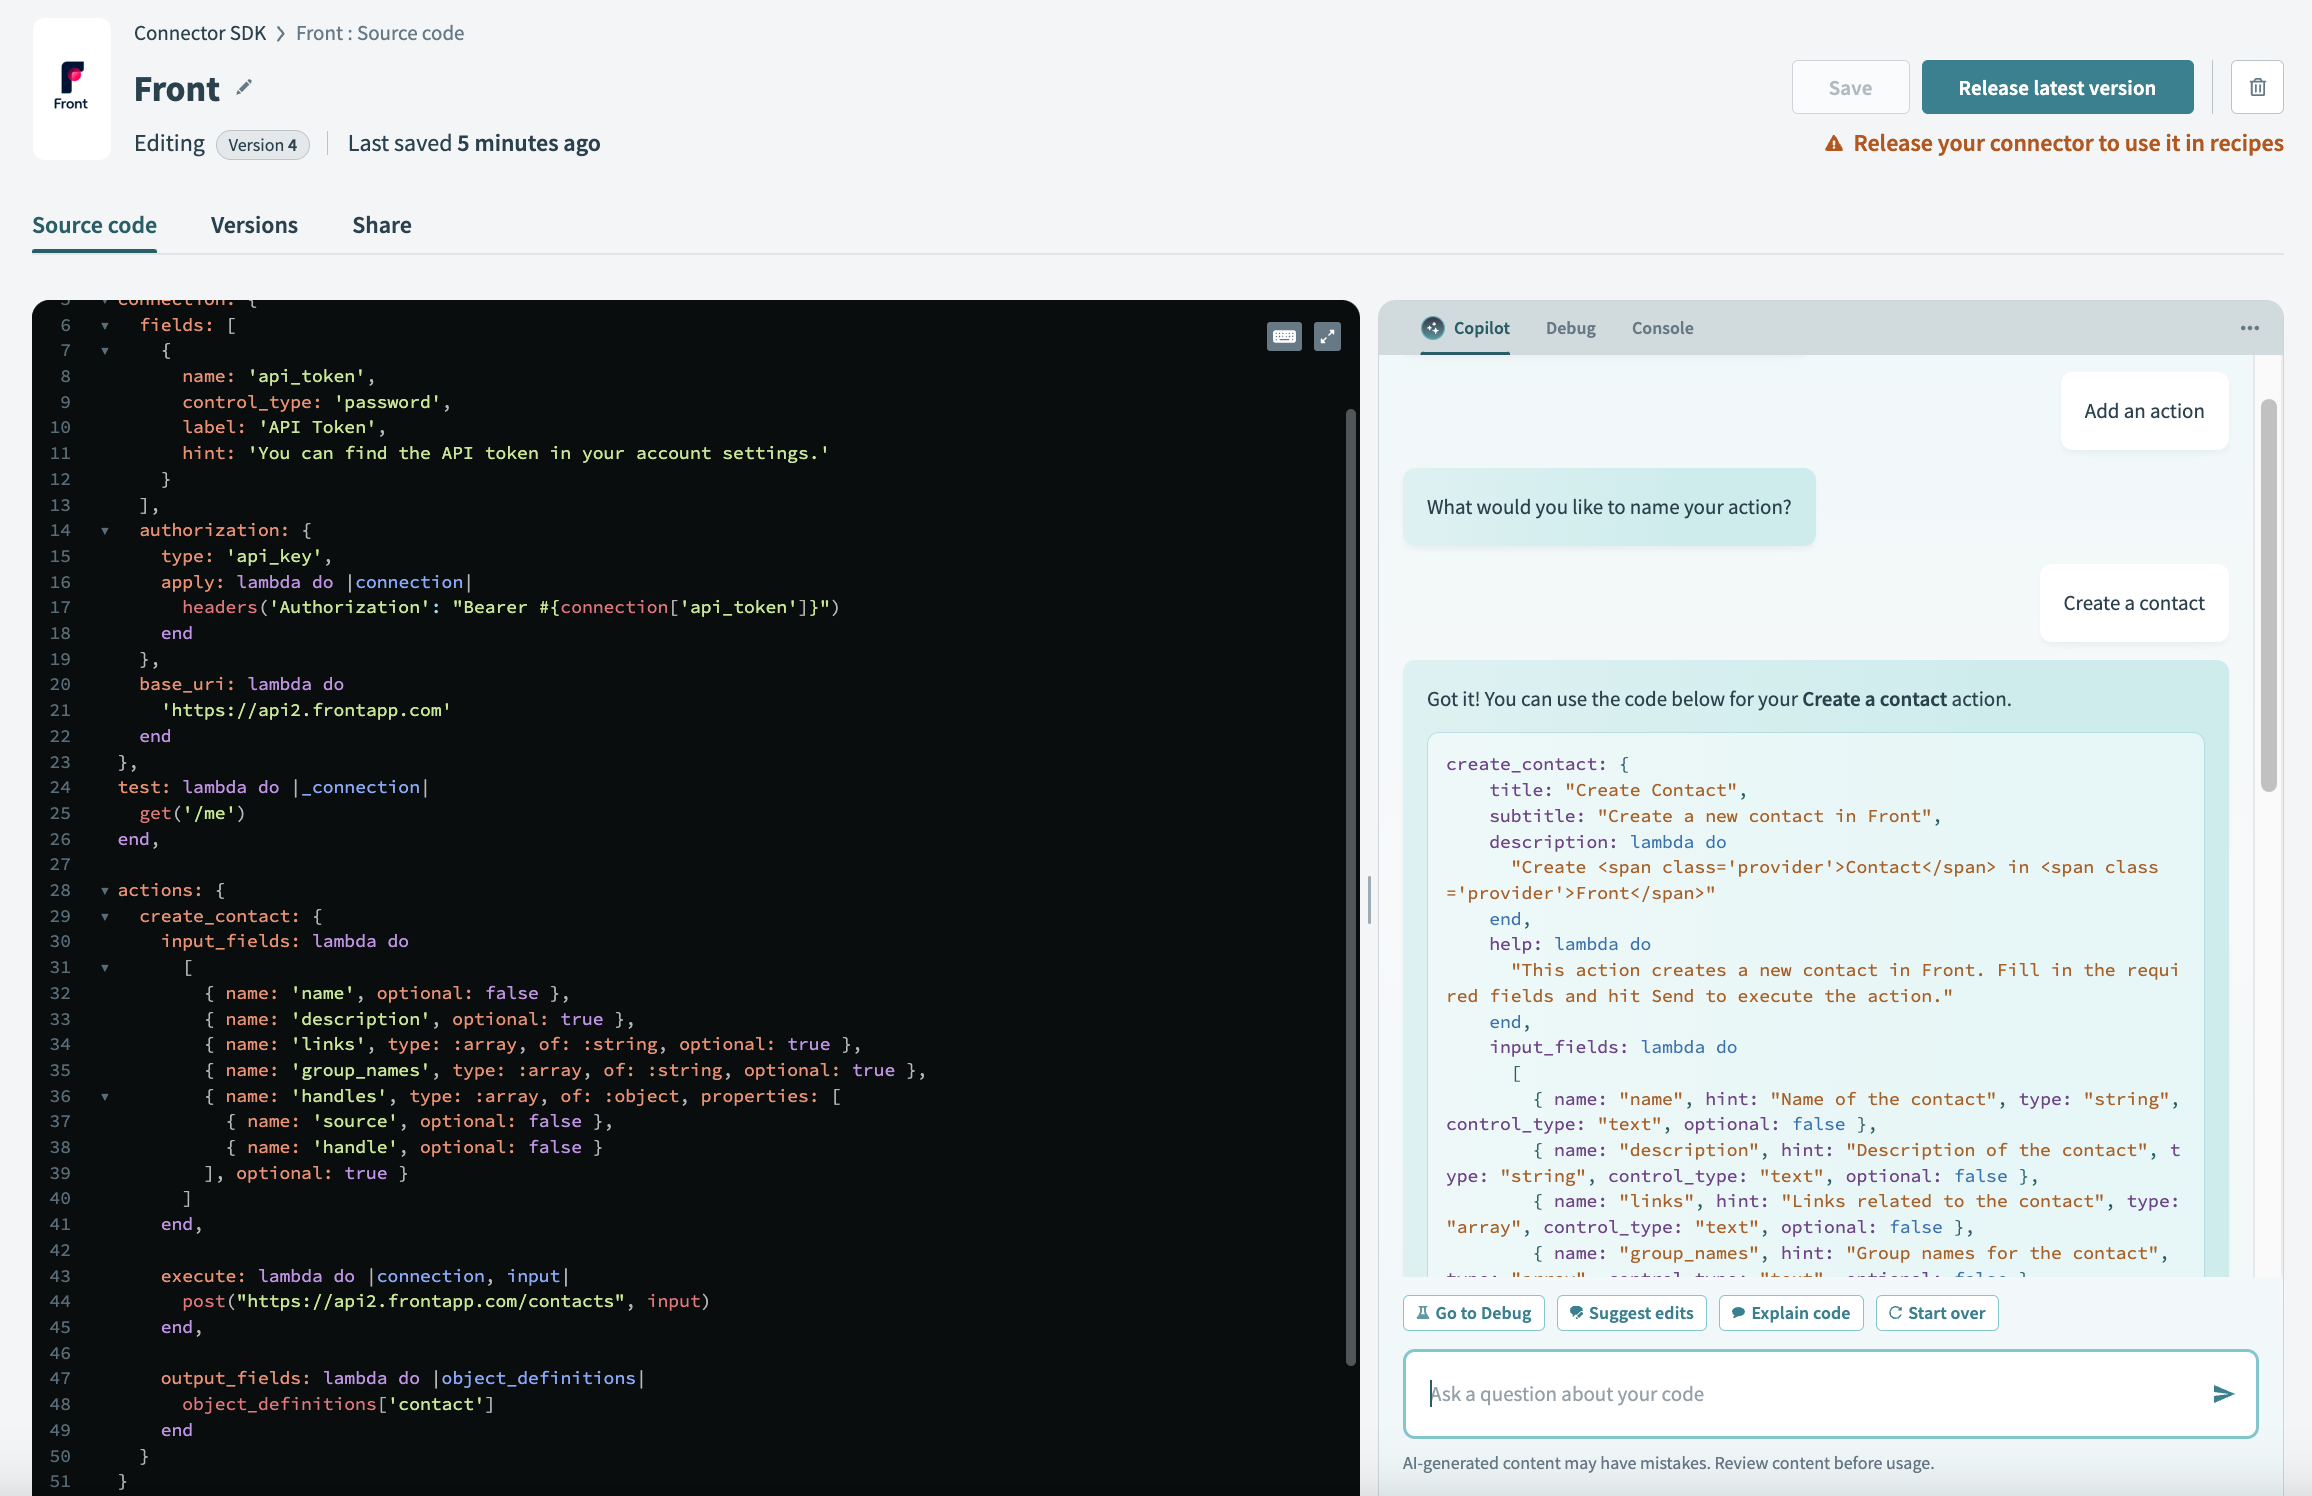Expand code editor to fullscreen
Screen dimensions: 2312x1496
[1327, 337]
